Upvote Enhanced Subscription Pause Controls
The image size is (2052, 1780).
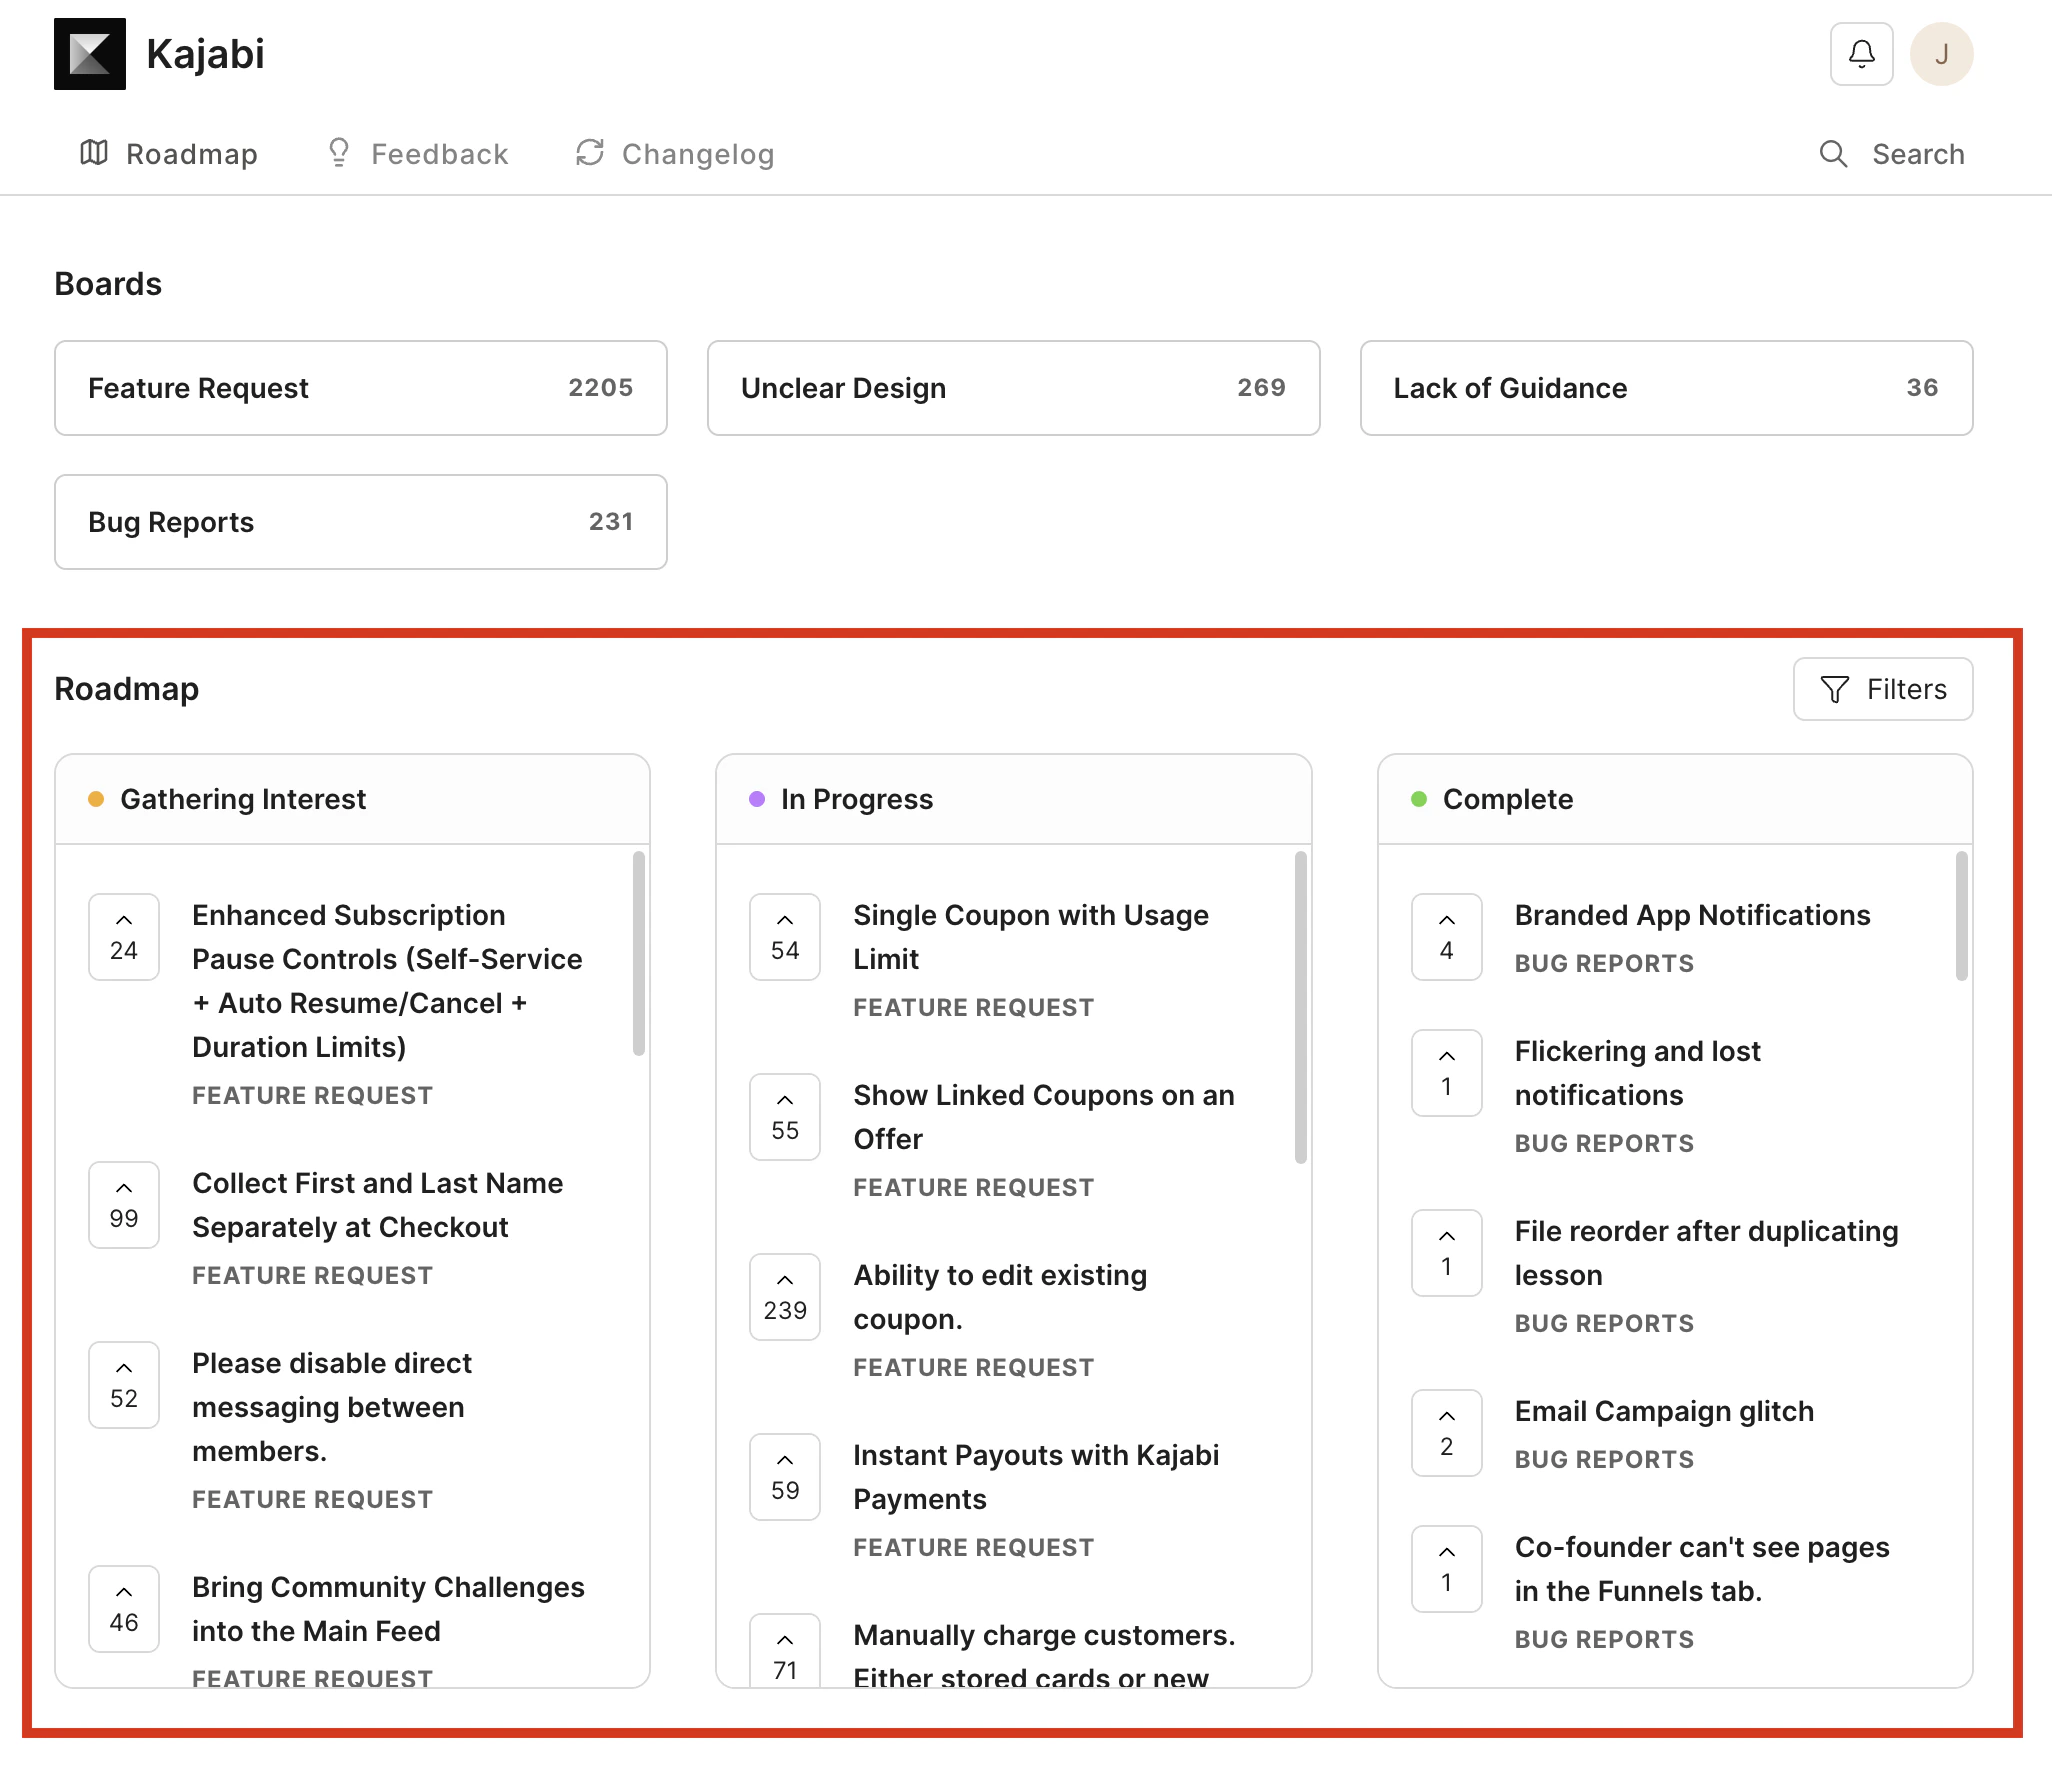pos(124,937)
